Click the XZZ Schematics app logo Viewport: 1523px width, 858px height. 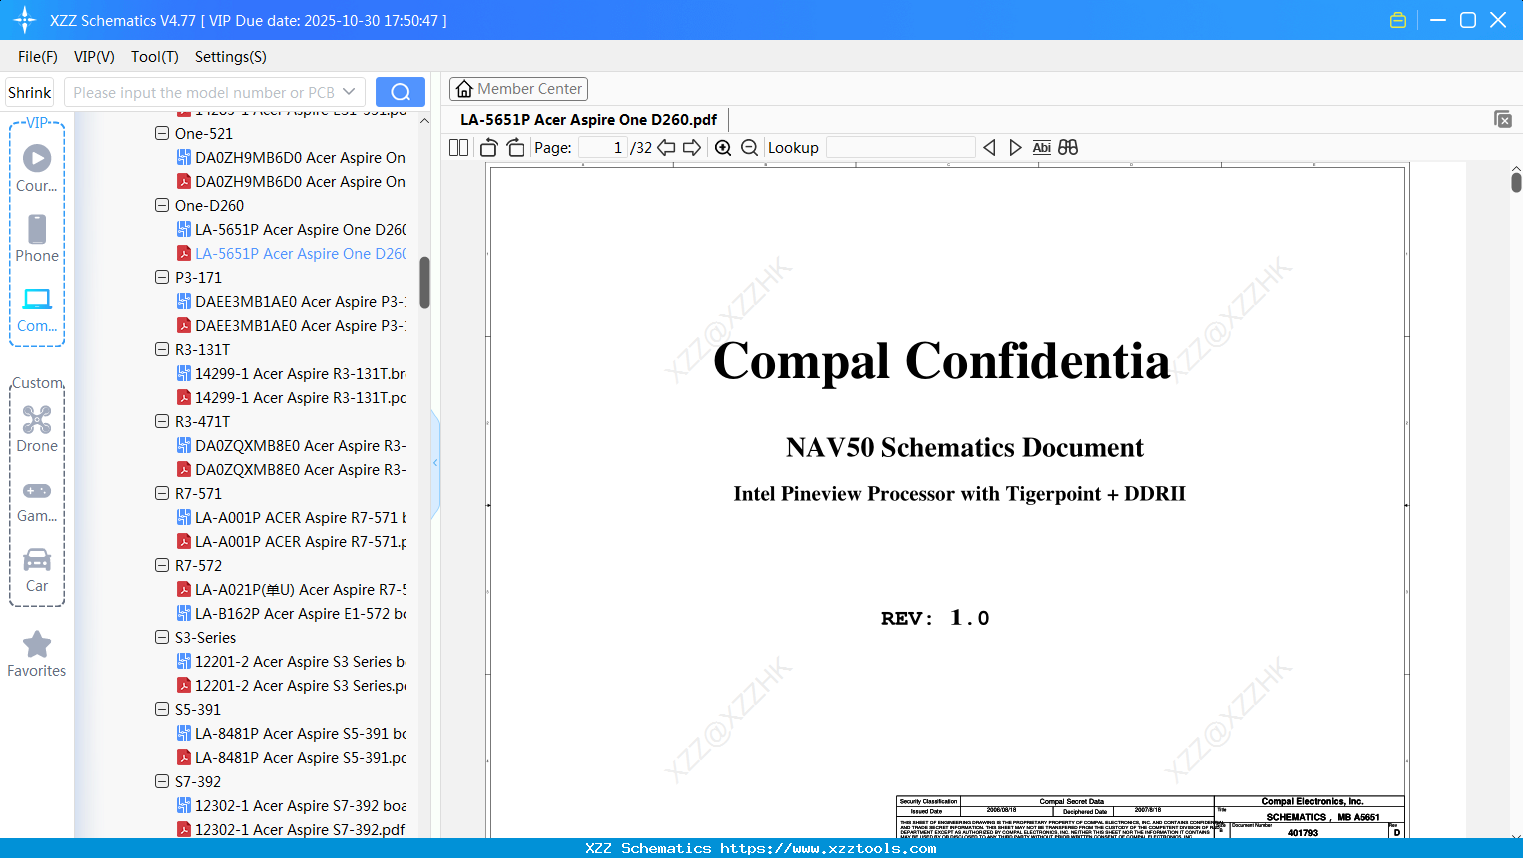[25, 20]
